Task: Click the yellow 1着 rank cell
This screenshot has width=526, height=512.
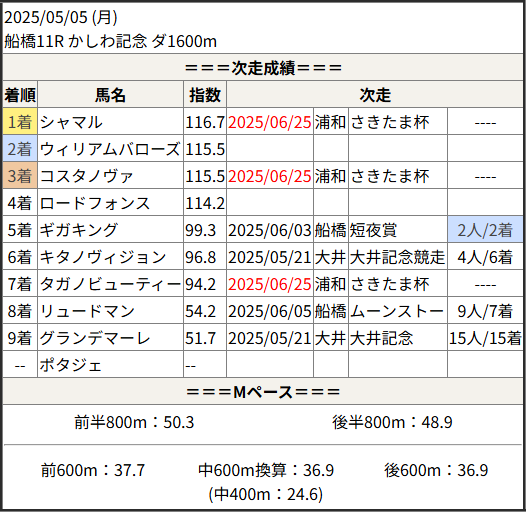Action: click(x=20, y=121)
